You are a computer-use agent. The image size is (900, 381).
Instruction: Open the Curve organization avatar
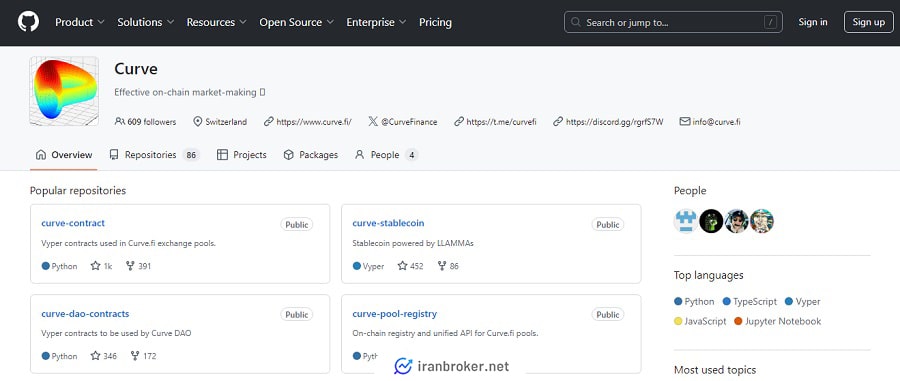pyautogui.click(x=64, y=91)
